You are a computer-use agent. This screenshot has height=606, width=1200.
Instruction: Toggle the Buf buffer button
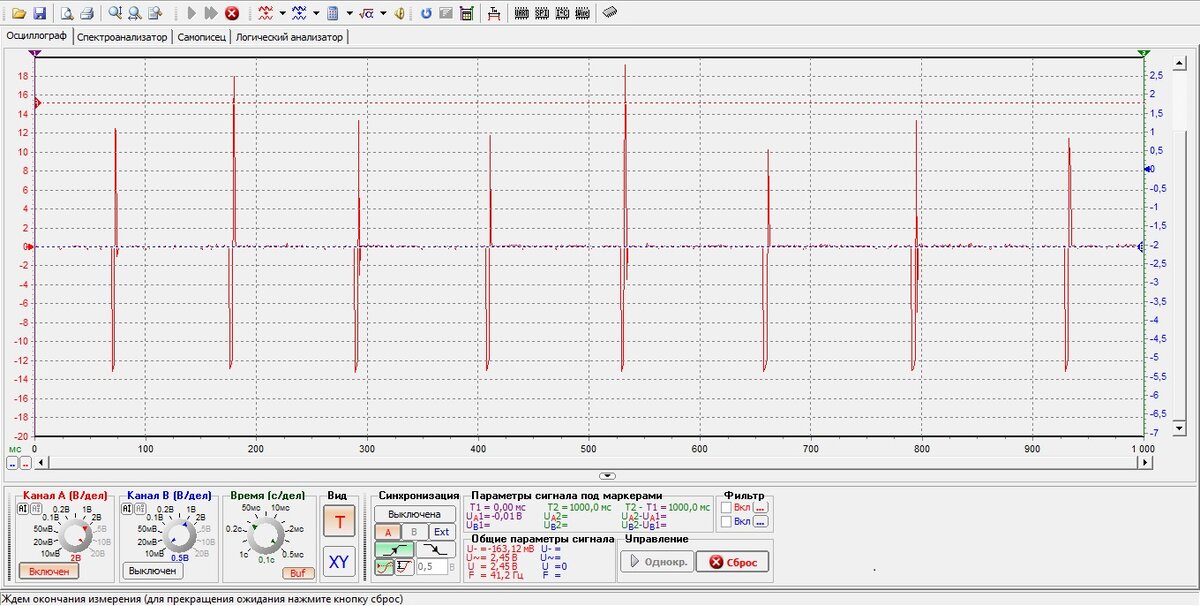tap(298, 573)
